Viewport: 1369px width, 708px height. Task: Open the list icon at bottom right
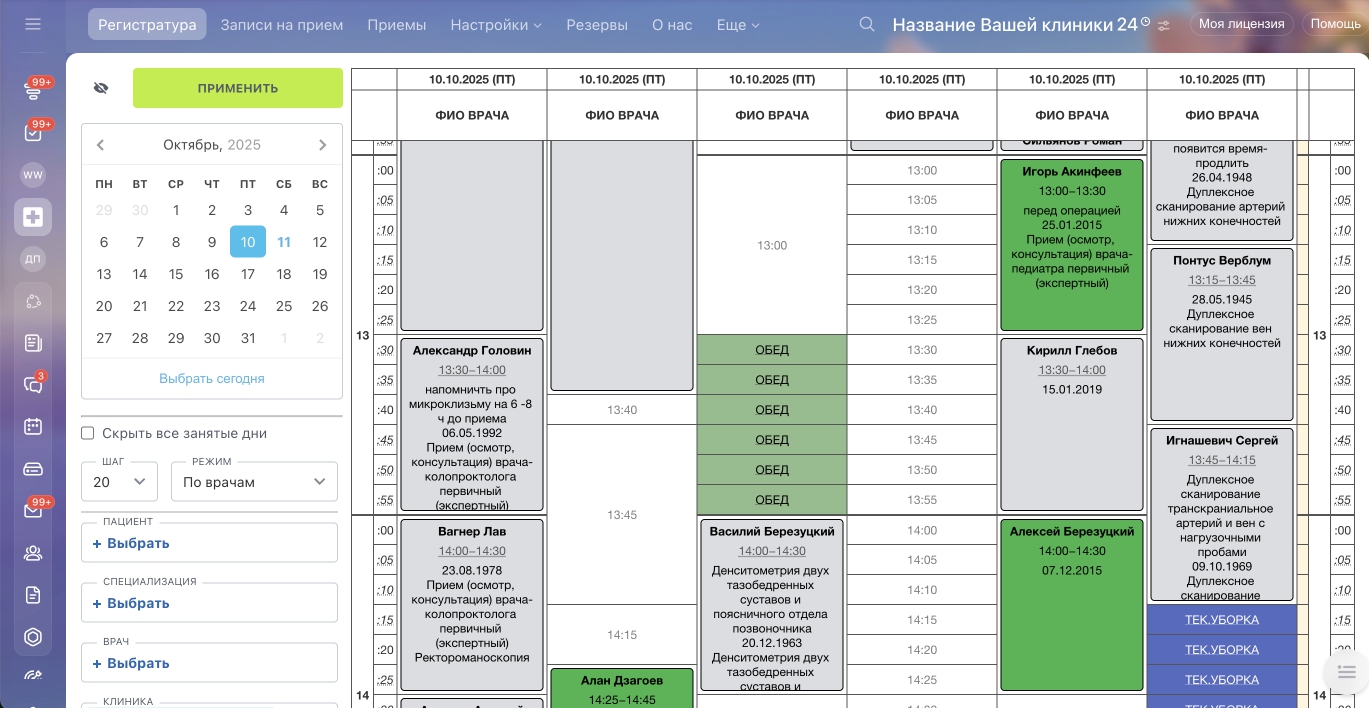point(1346,671)
